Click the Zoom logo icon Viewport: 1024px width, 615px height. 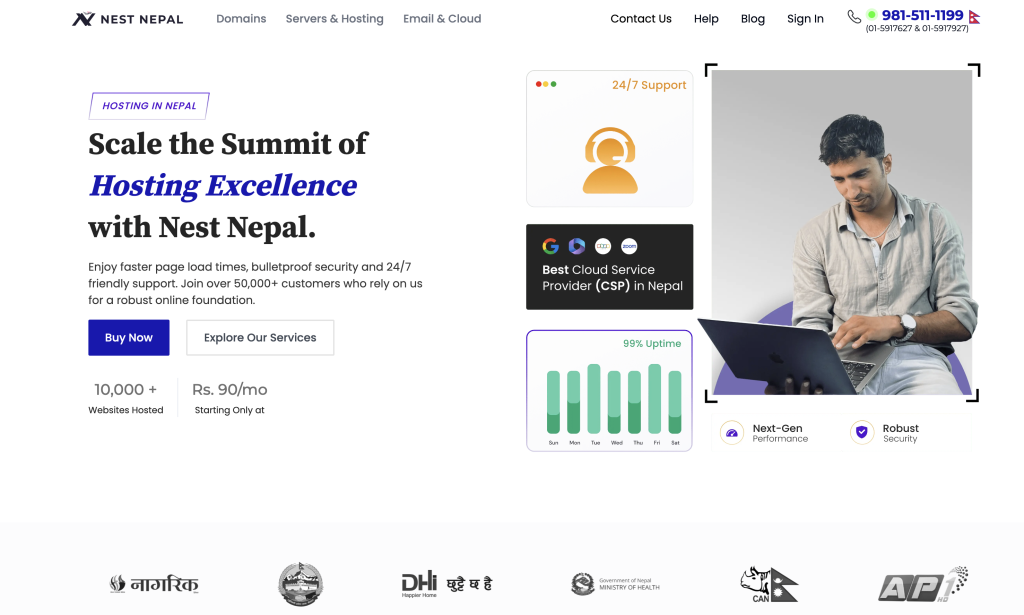click(x=629, y=246)
